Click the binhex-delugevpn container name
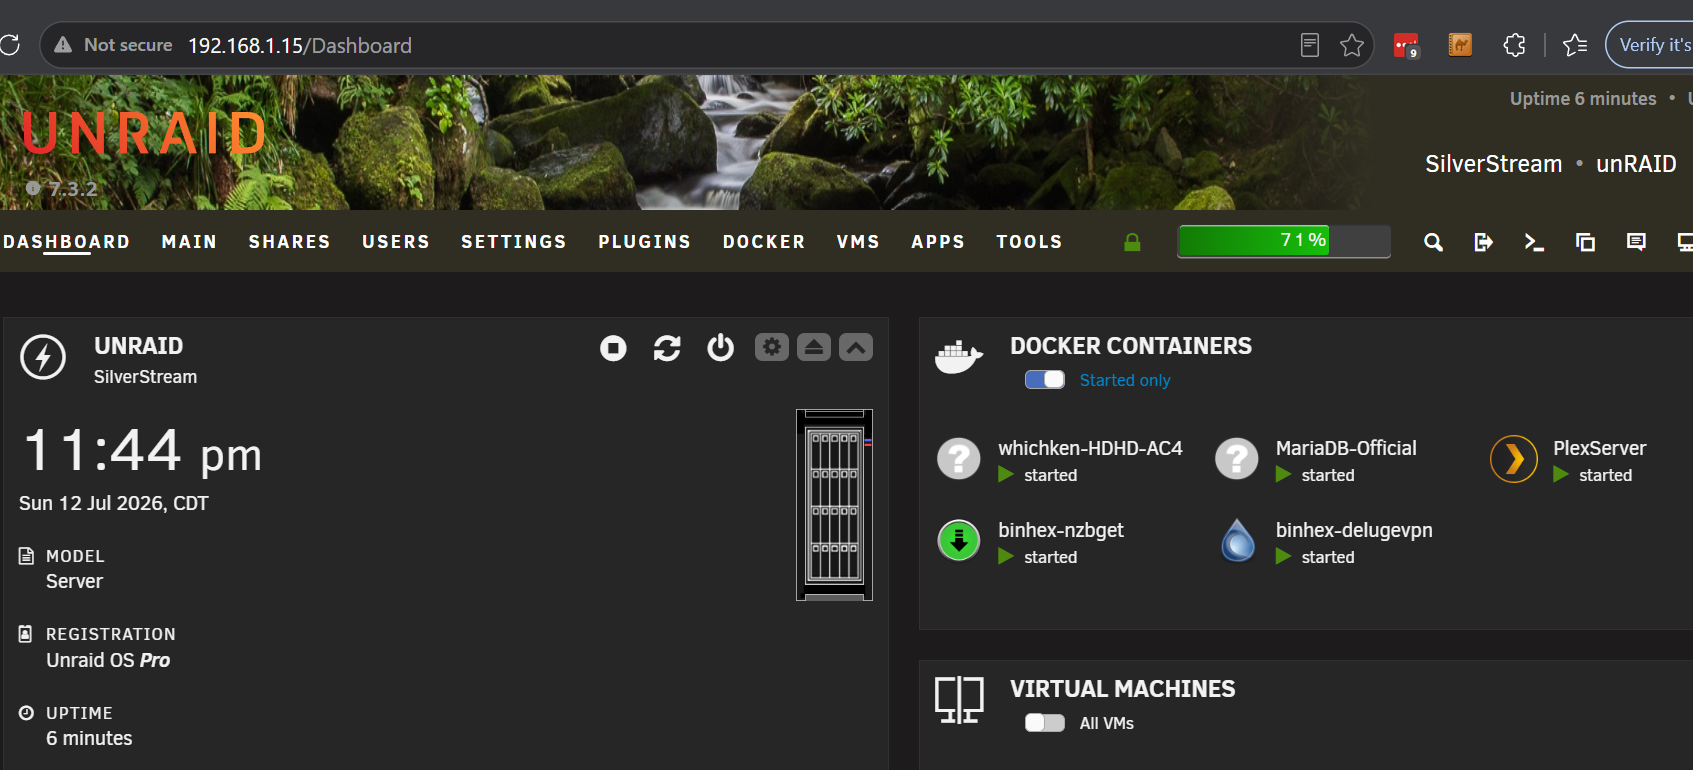 pyautogui.click(x=1354, y=530)
